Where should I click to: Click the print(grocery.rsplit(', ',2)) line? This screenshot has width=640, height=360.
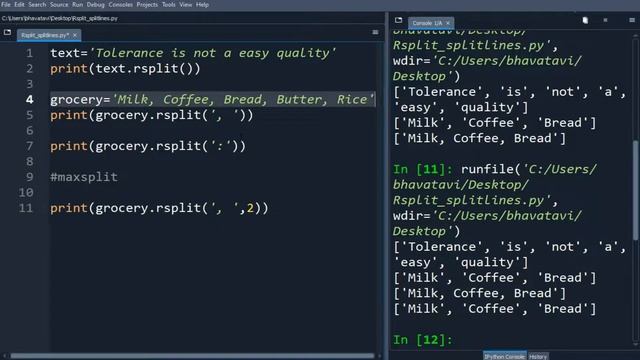(x=159, y=208)
